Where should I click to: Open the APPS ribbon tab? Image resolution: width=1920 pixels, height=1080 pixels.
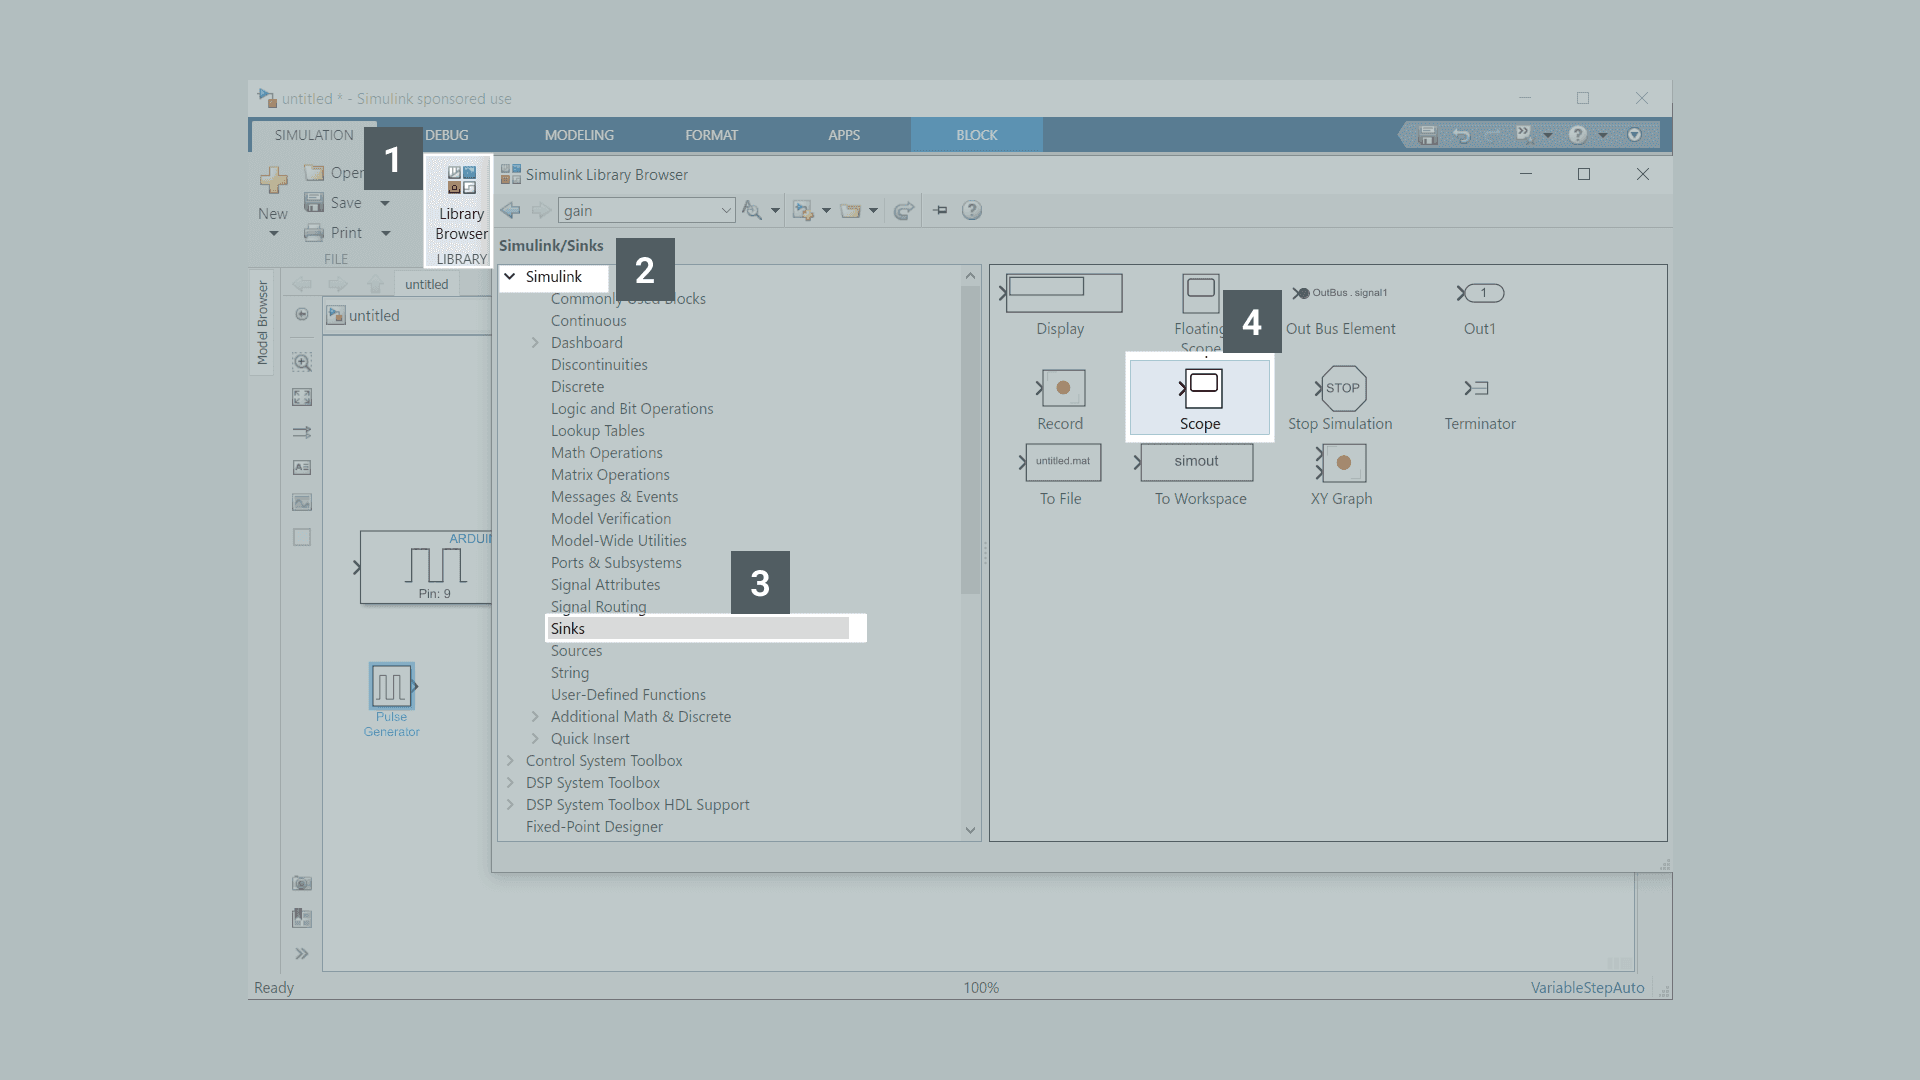point(843,135)
